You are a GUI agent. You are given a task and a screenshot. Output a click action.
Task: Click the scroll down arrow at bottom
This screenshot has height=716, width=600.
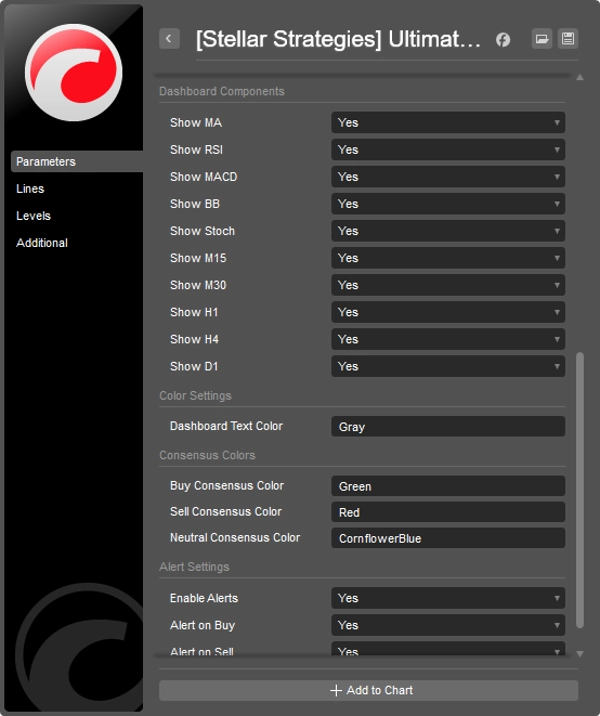pos(580,653)
